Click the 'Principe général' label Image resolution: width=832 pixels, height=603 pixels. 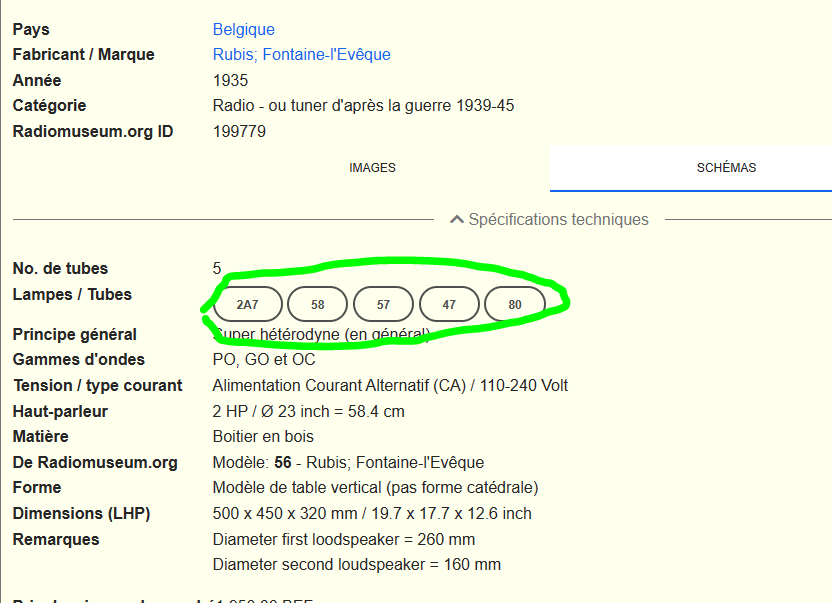[x=75, y=334]
